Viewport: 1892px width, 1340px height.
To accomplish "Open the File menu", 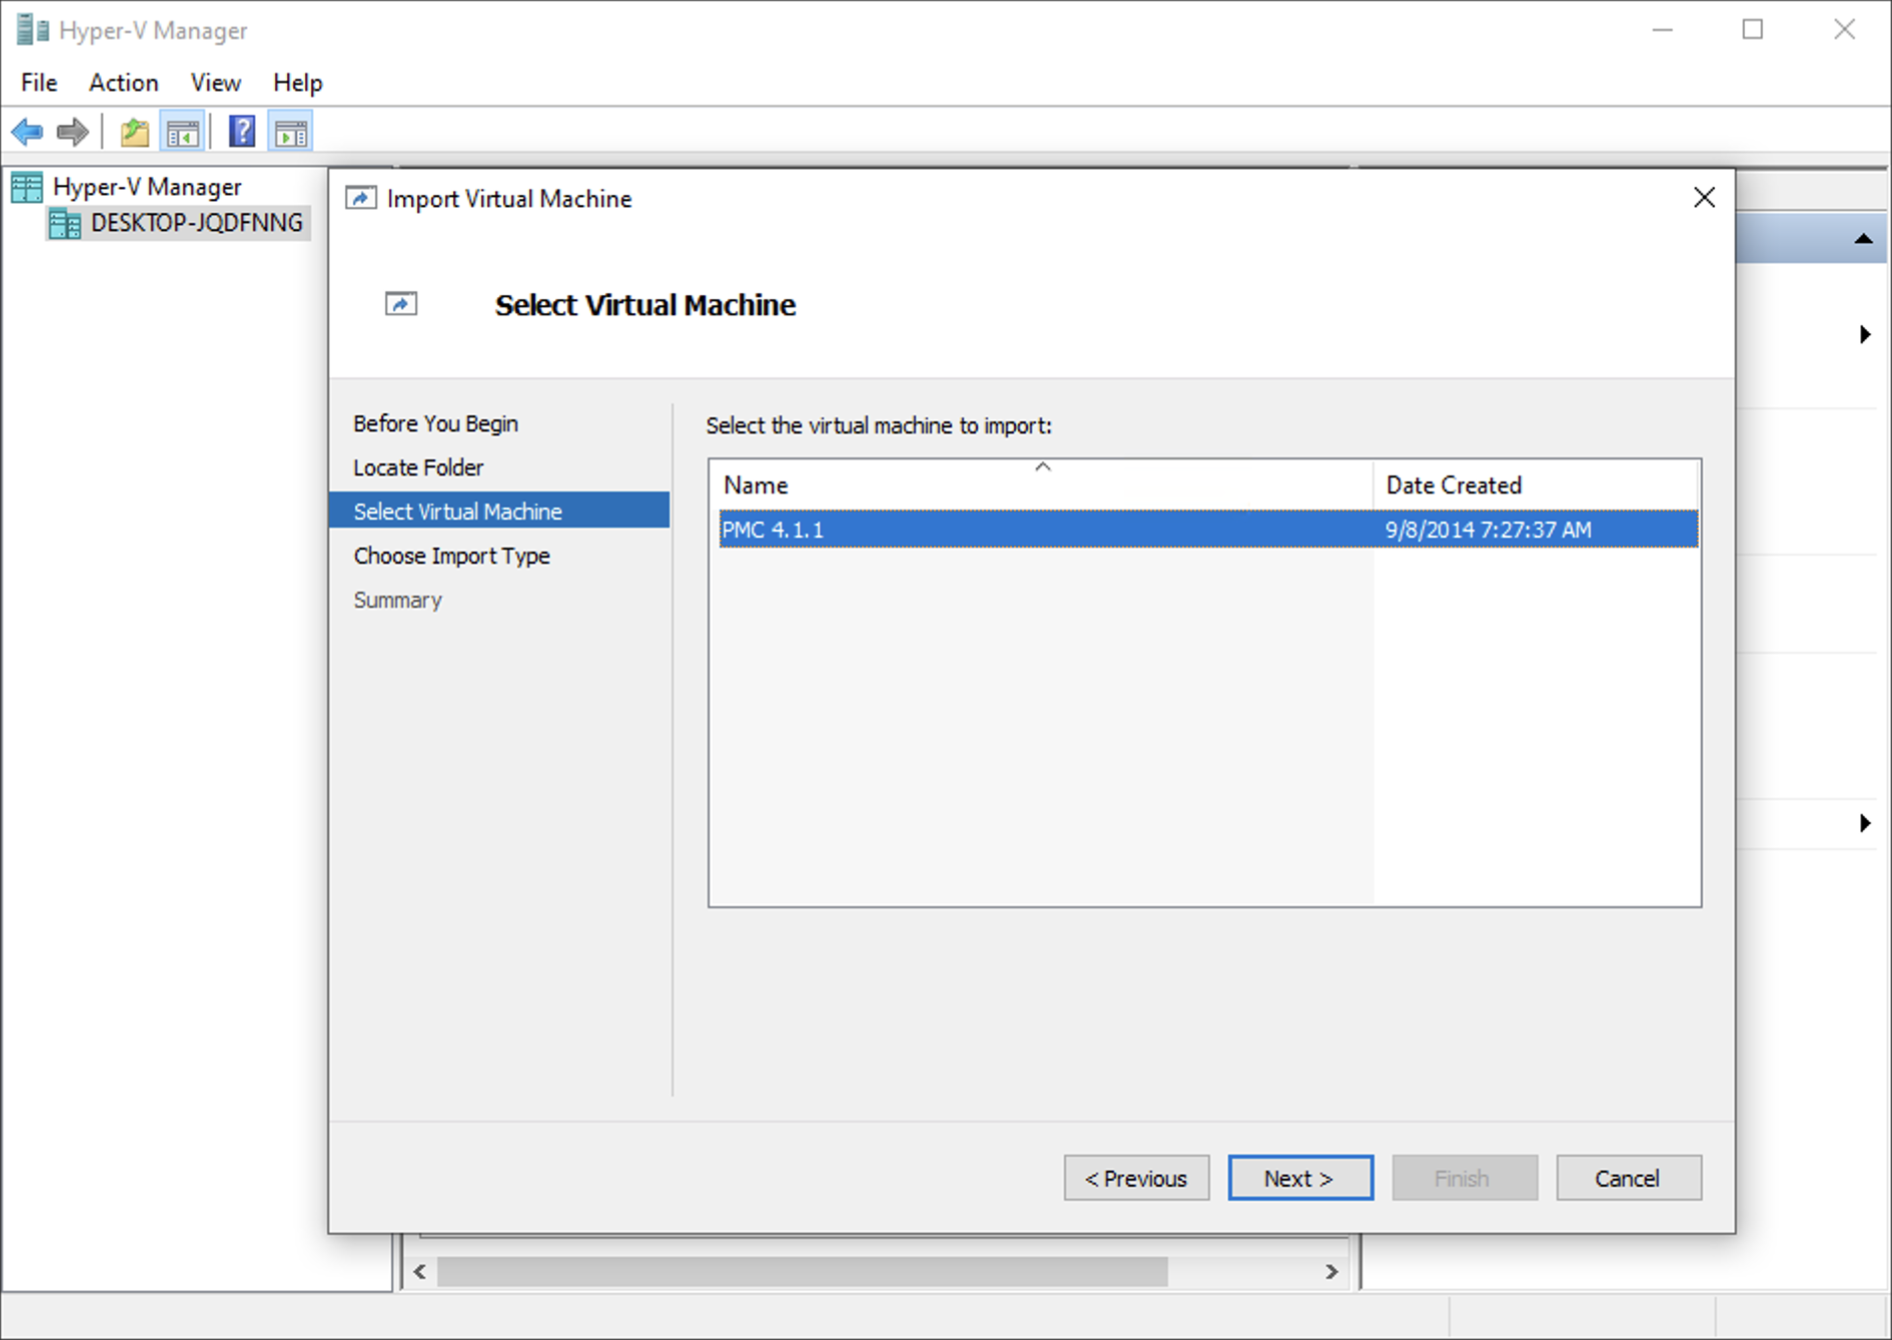I will point(39,83).
